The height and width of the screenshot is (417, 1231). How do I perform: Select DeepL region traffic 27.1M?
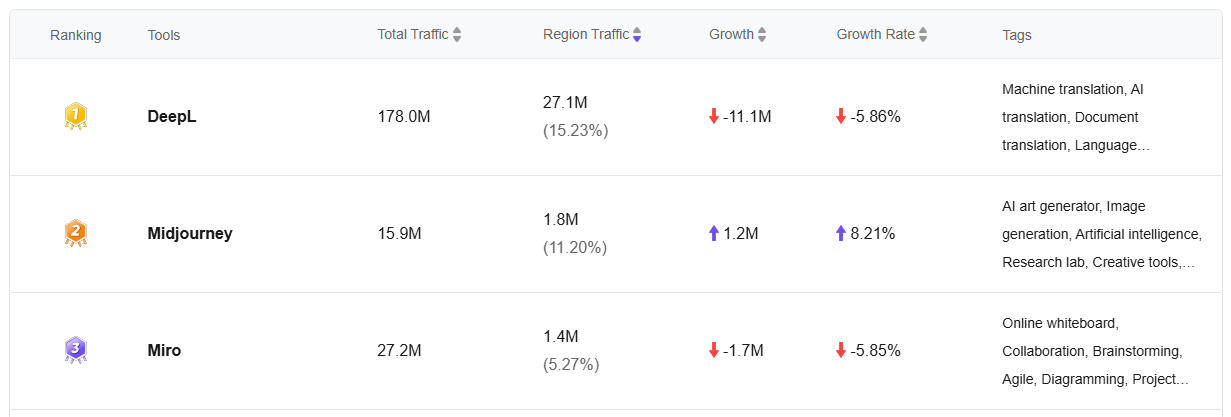click(565, 102)
